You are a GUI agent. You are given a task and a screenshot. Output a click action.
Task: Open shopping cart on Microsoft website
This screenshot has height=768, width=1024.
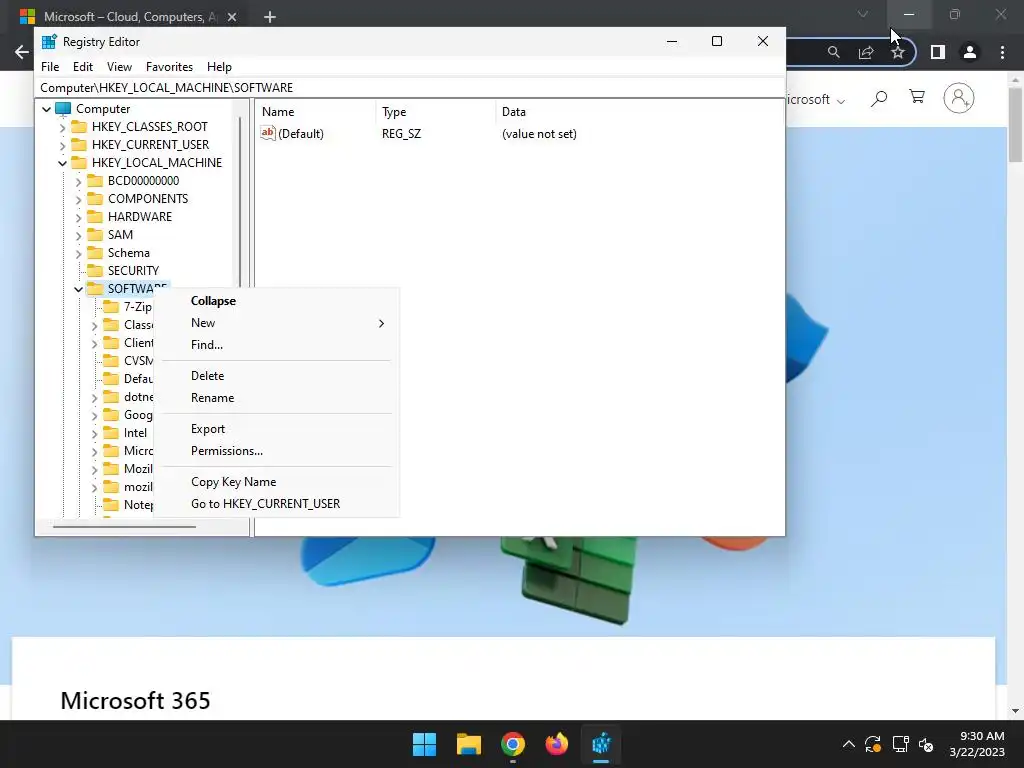tap(917, 97)
